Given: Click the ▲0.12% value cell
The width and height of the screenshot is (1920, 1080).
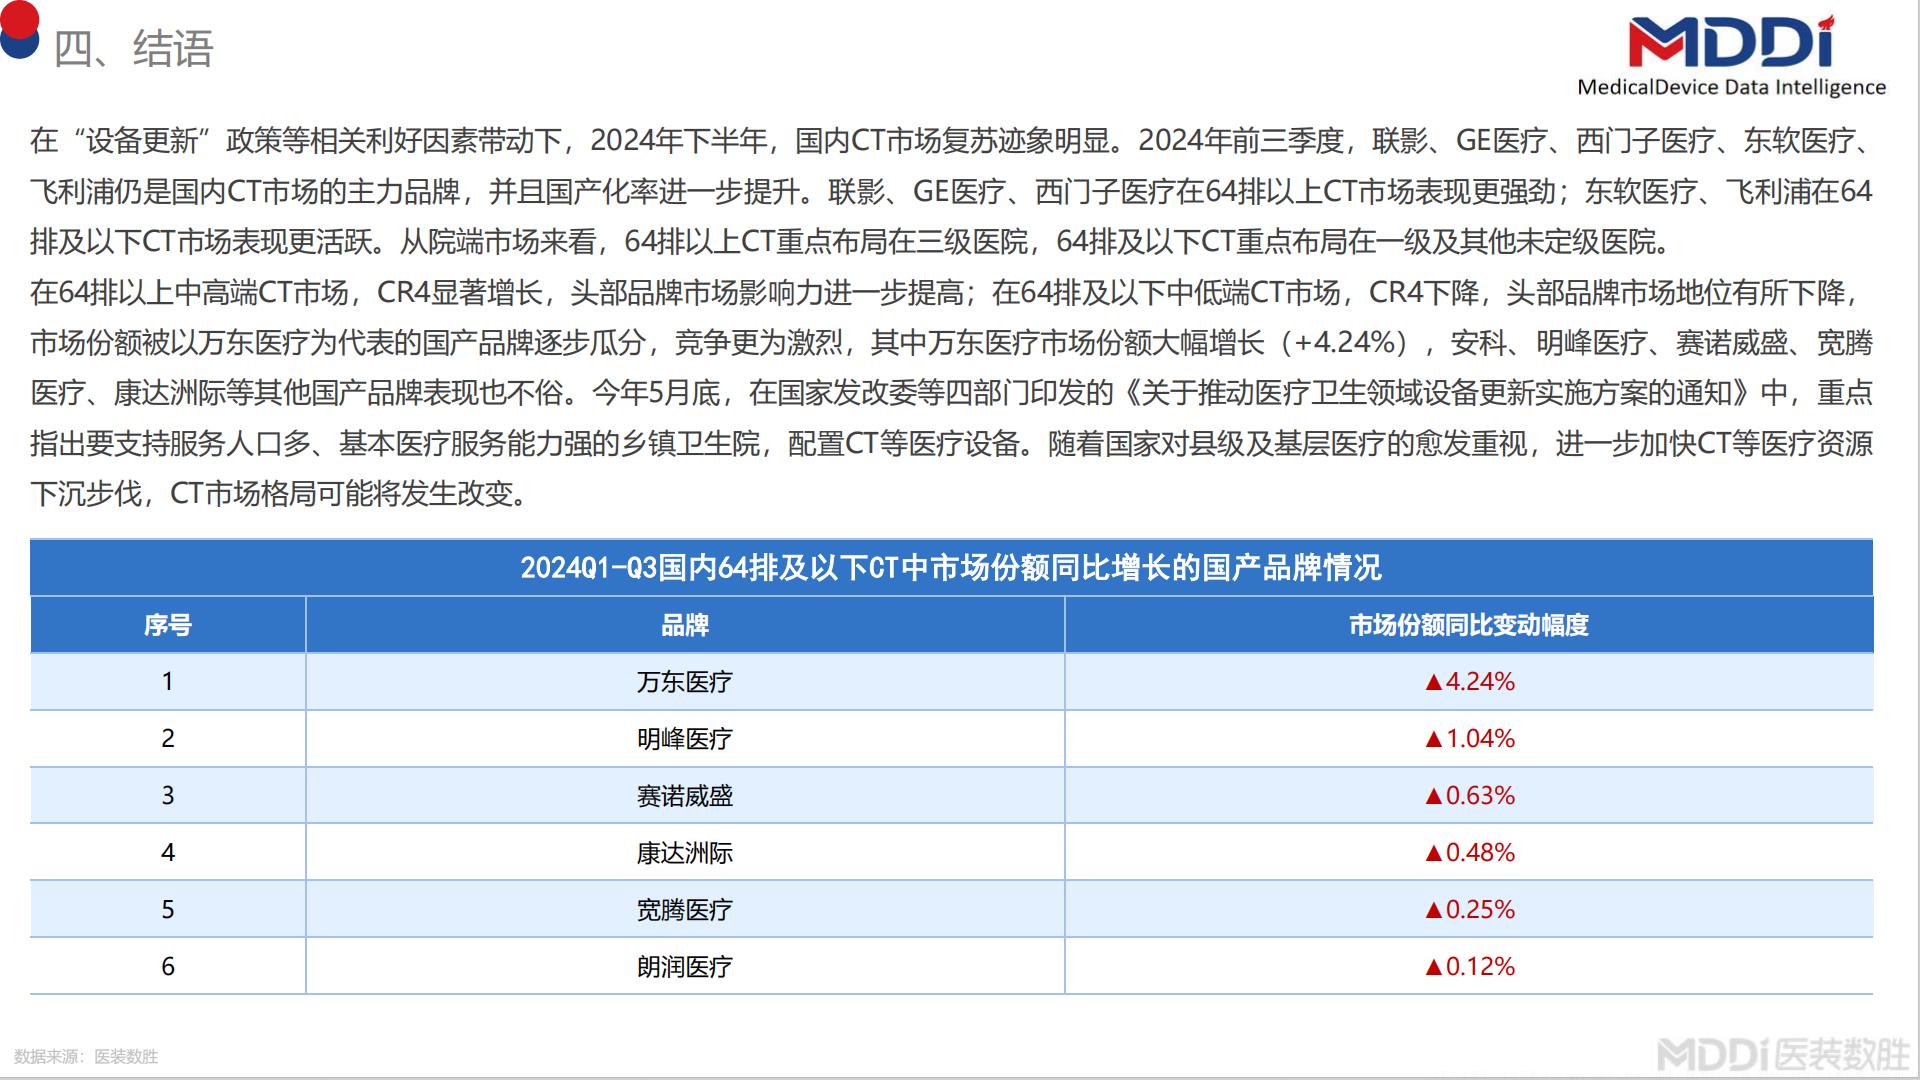Looking at the screenshot, I should click(x=1469, y=967).
